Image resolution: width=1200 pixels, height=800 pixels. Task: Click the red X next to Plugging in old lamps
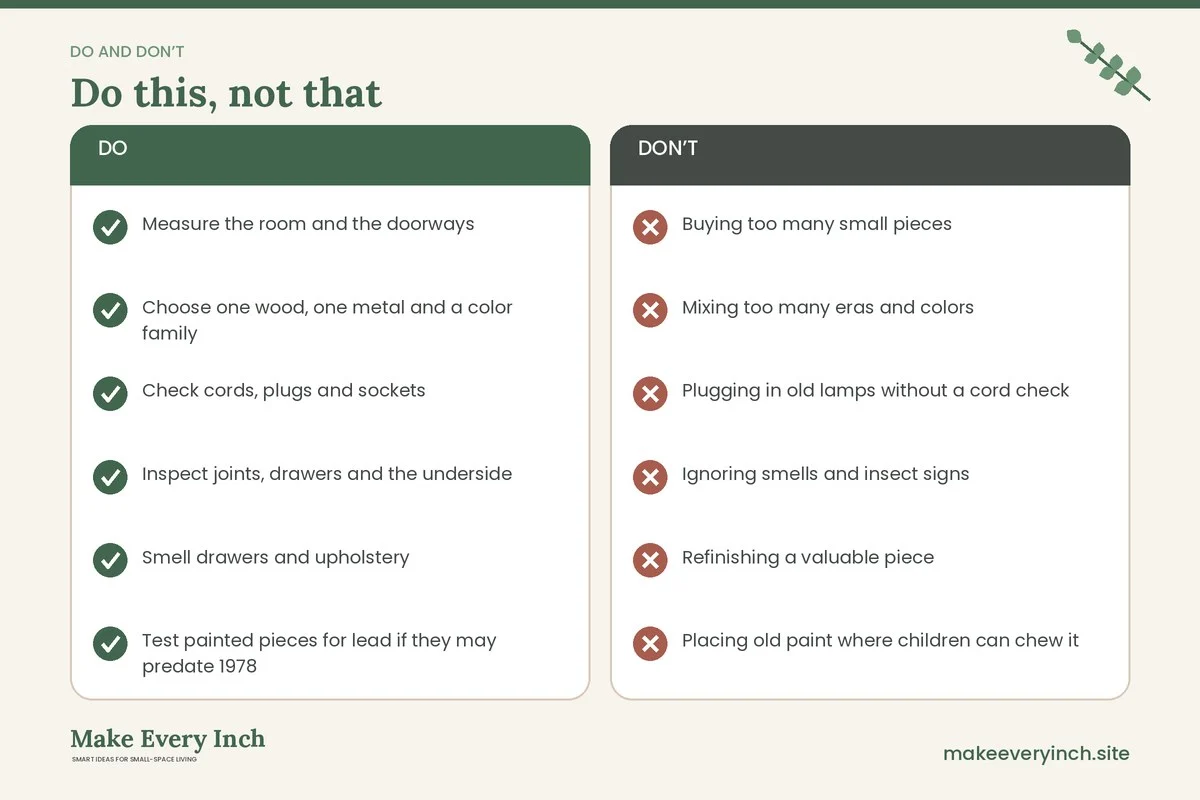(x=650, y=394)
